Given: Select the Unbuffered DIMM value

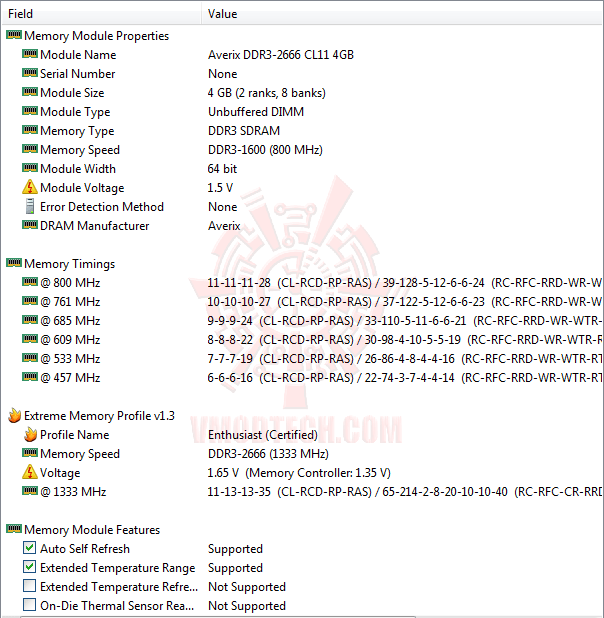Looking at the screenshot, I should coord(256,112).
